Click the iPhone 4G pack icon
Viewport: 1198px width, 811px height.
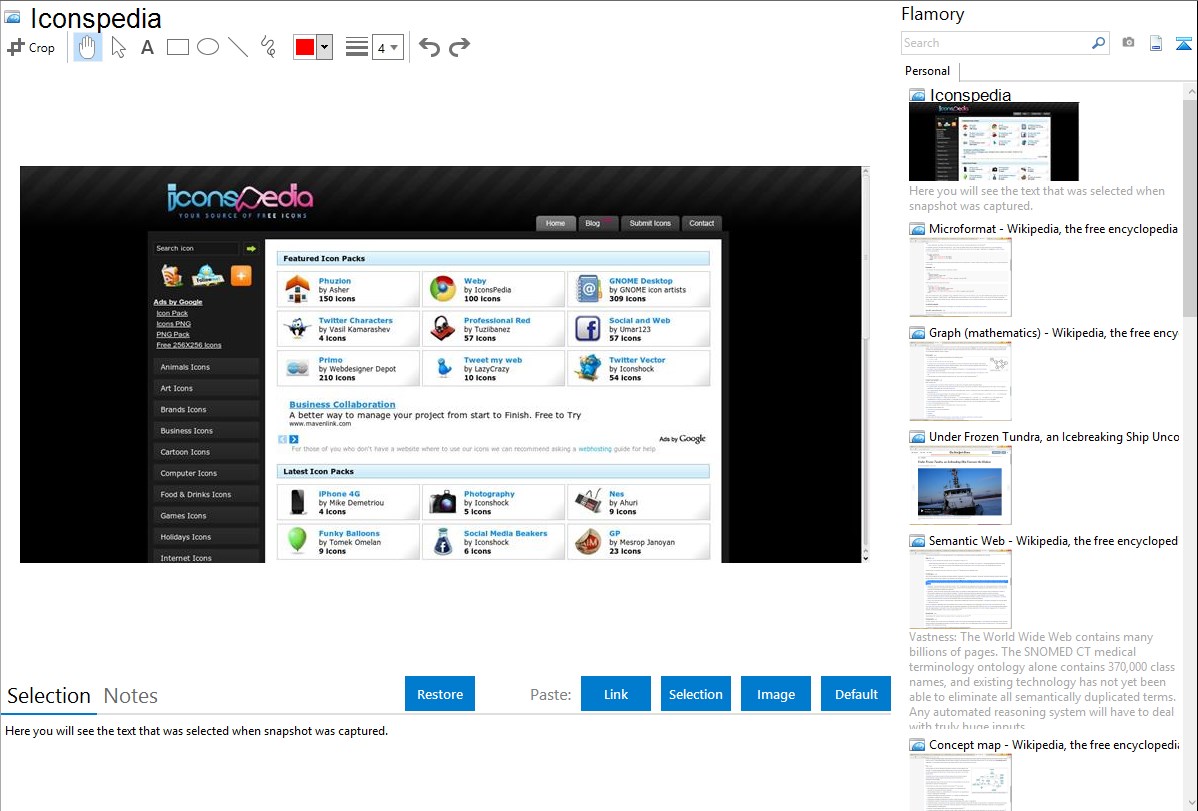(297, 502)
